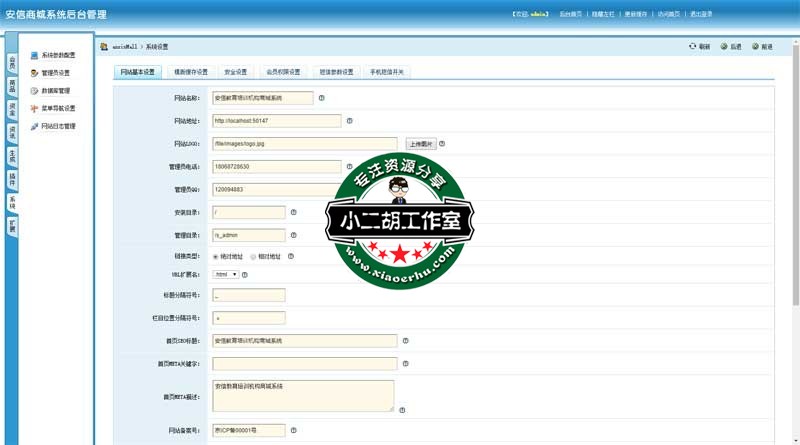The image size is (800, 445).
Task: Click the 上传图片 upload button
Action: tap(421, 144)
